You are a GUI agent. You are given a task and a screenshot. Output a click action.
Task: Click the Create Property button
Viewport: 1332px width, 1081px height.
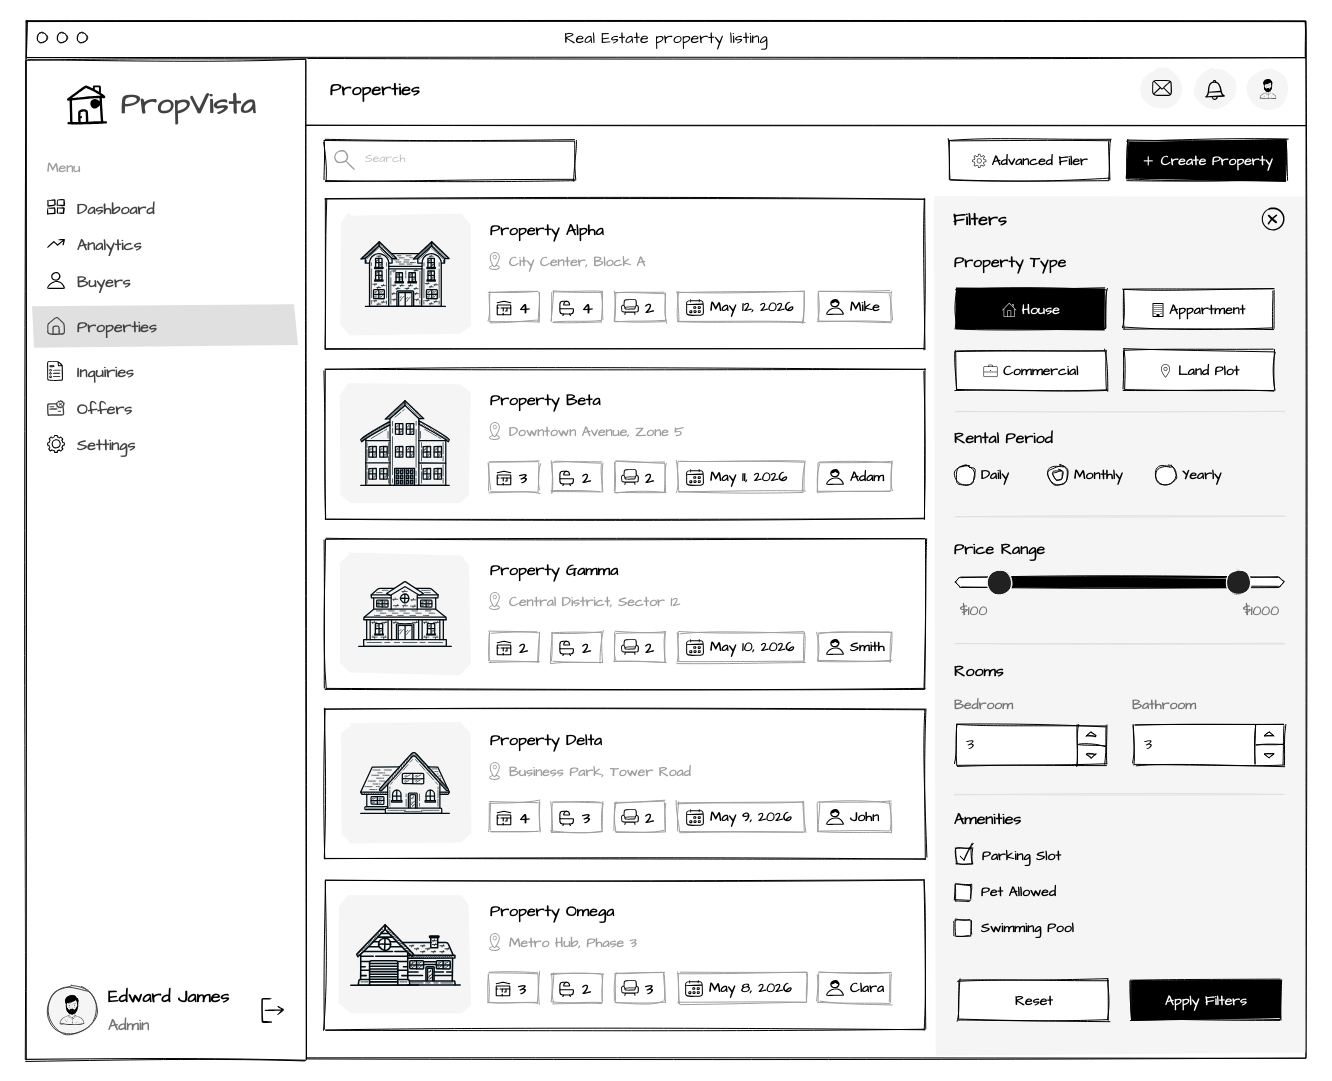point(1207,160)
